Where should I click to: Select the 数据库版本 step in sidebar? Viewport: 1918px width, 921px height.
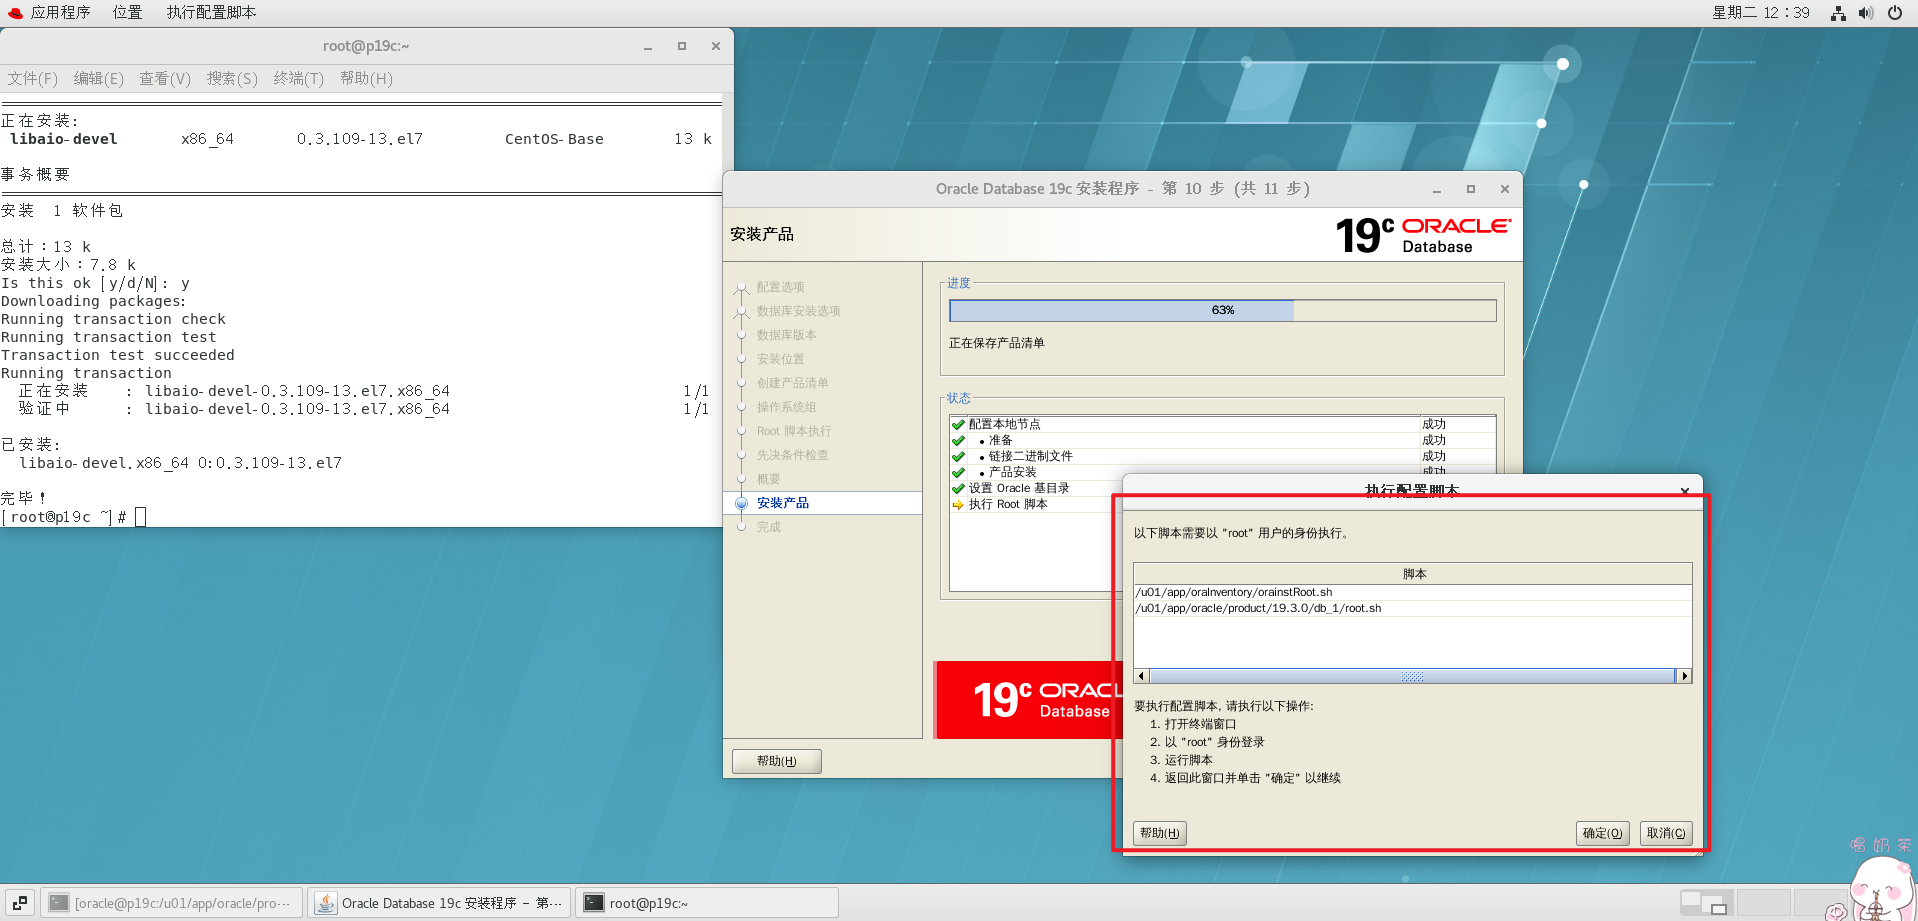point(786,335)
